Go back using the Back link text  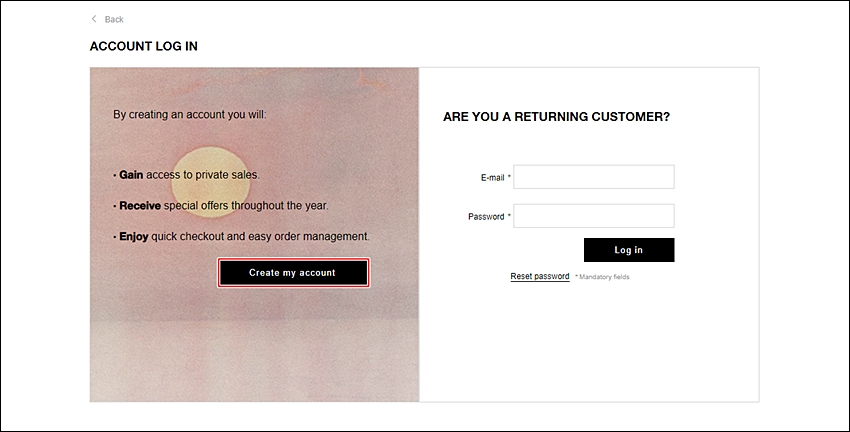click(x=114, y=20)
